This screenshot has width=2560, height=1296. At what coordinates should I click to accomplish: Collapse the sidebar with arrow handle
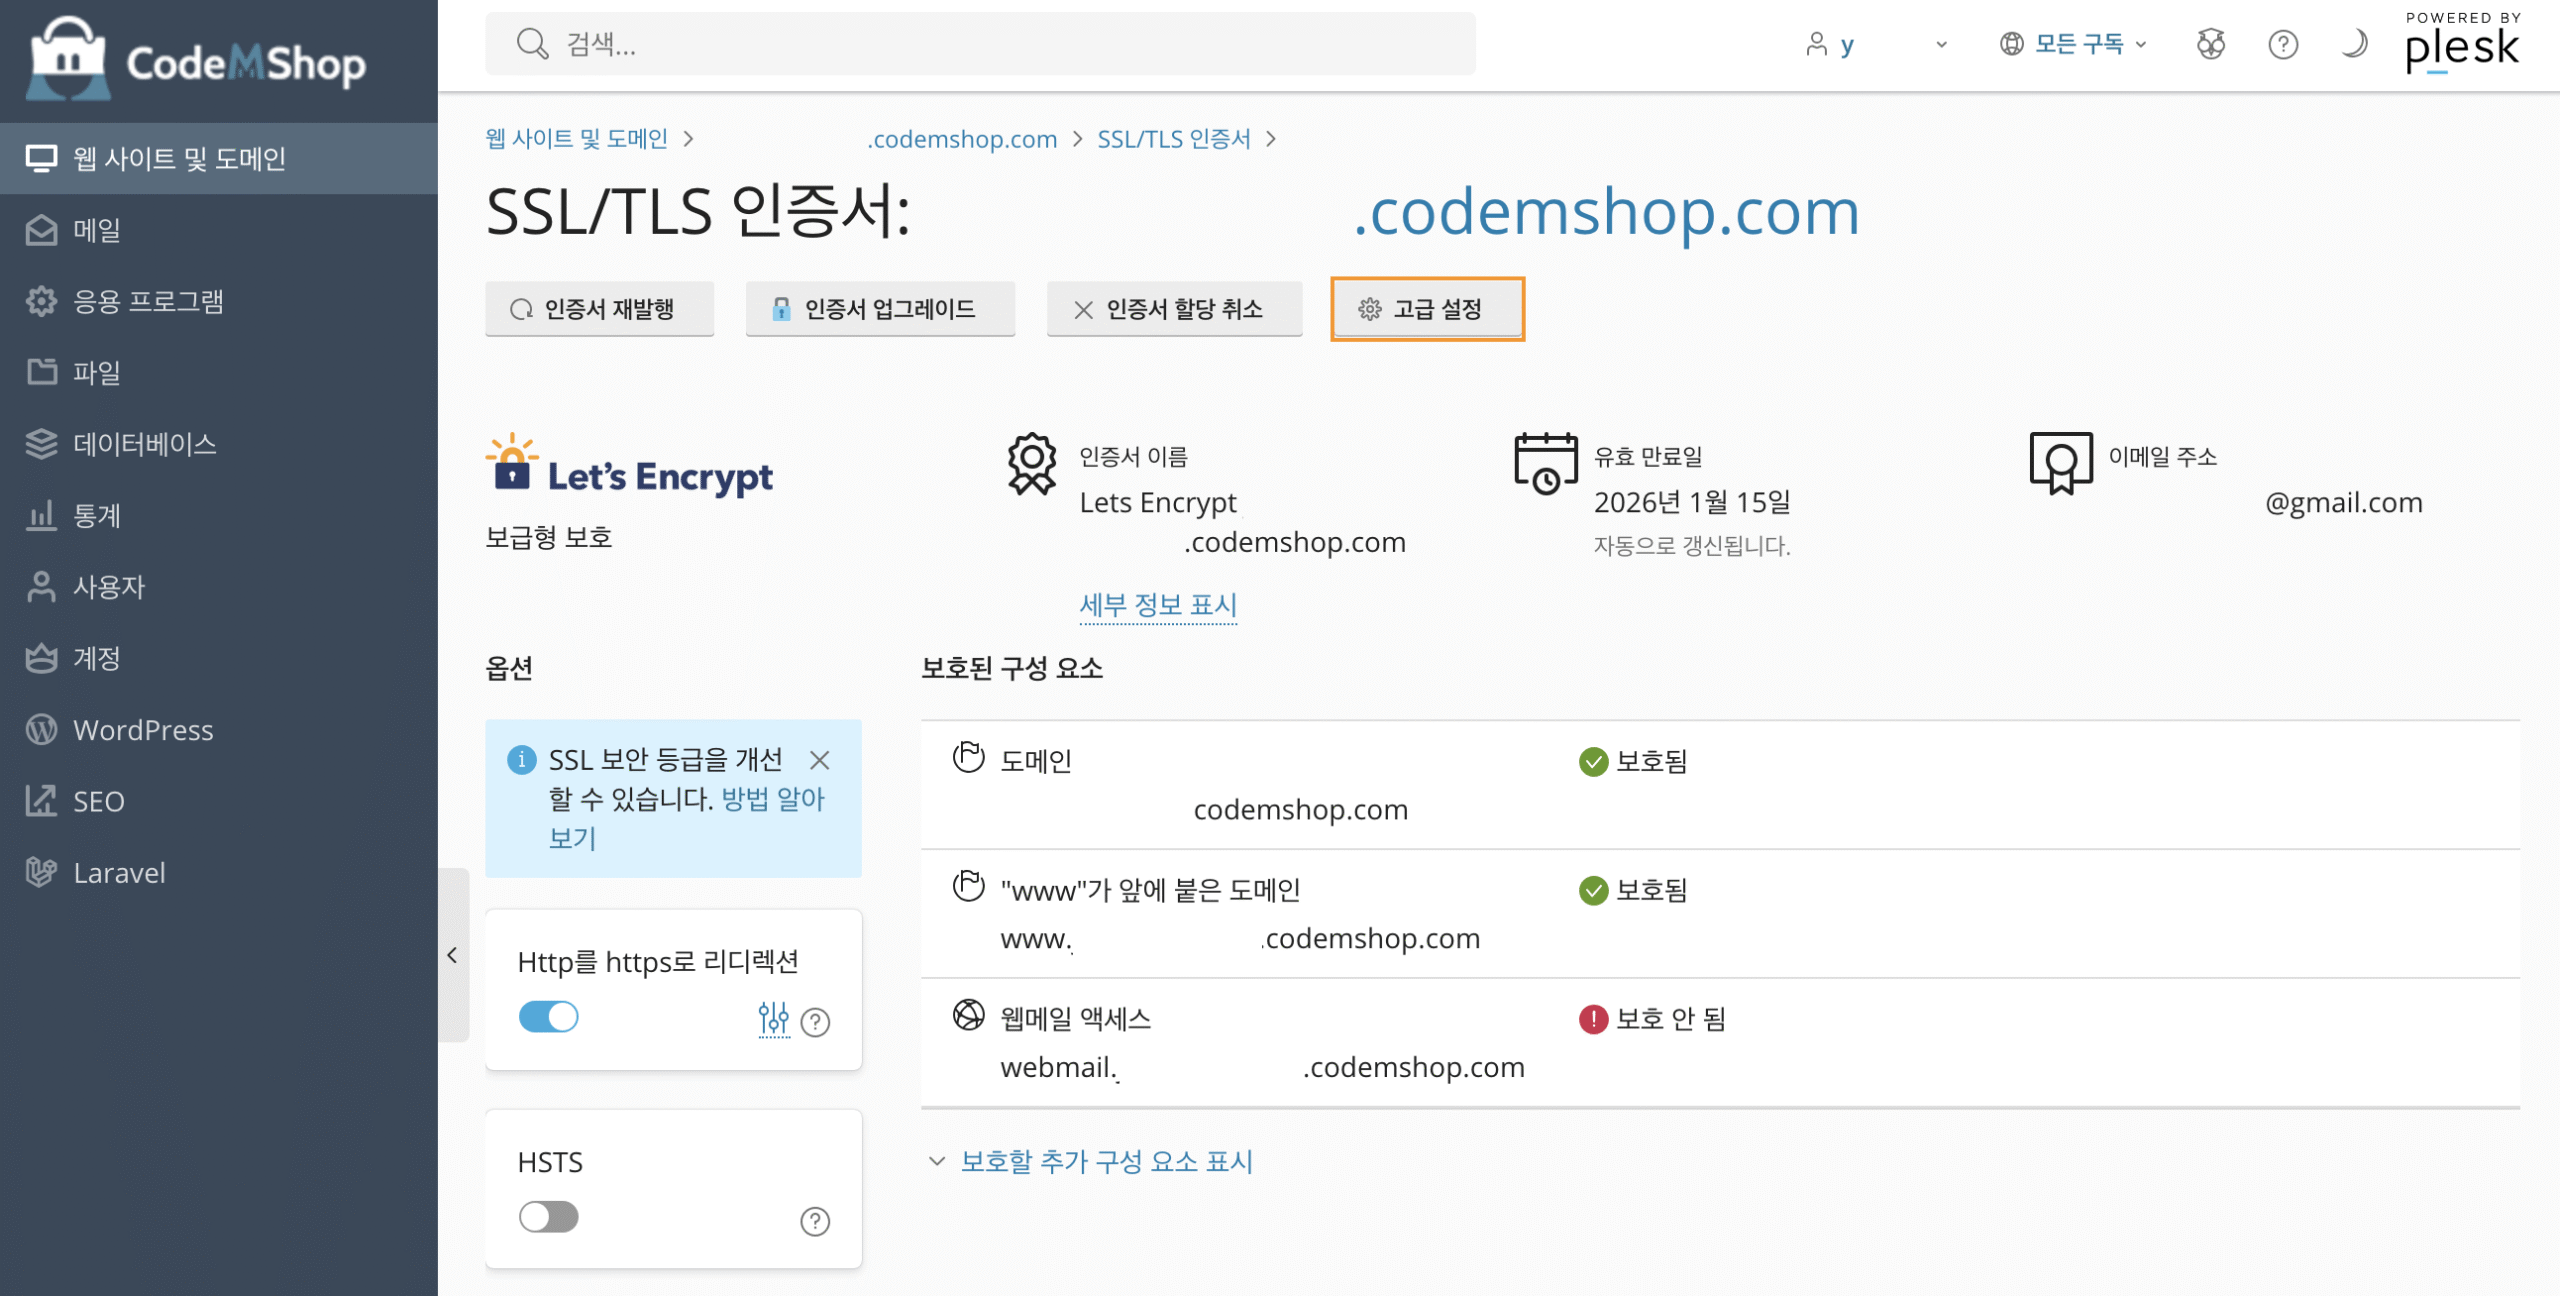click(452, 955)
